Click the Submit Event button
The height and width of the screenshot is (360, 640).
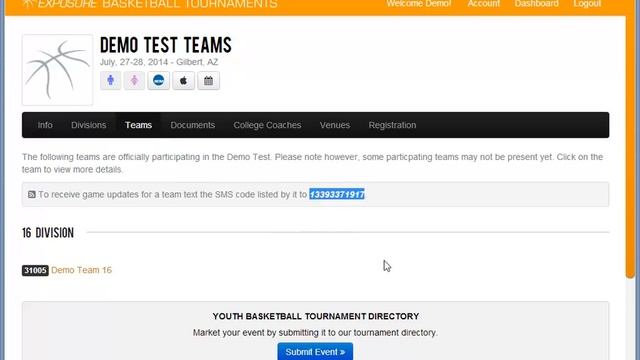pyautogui.click(x=315, y=351)
